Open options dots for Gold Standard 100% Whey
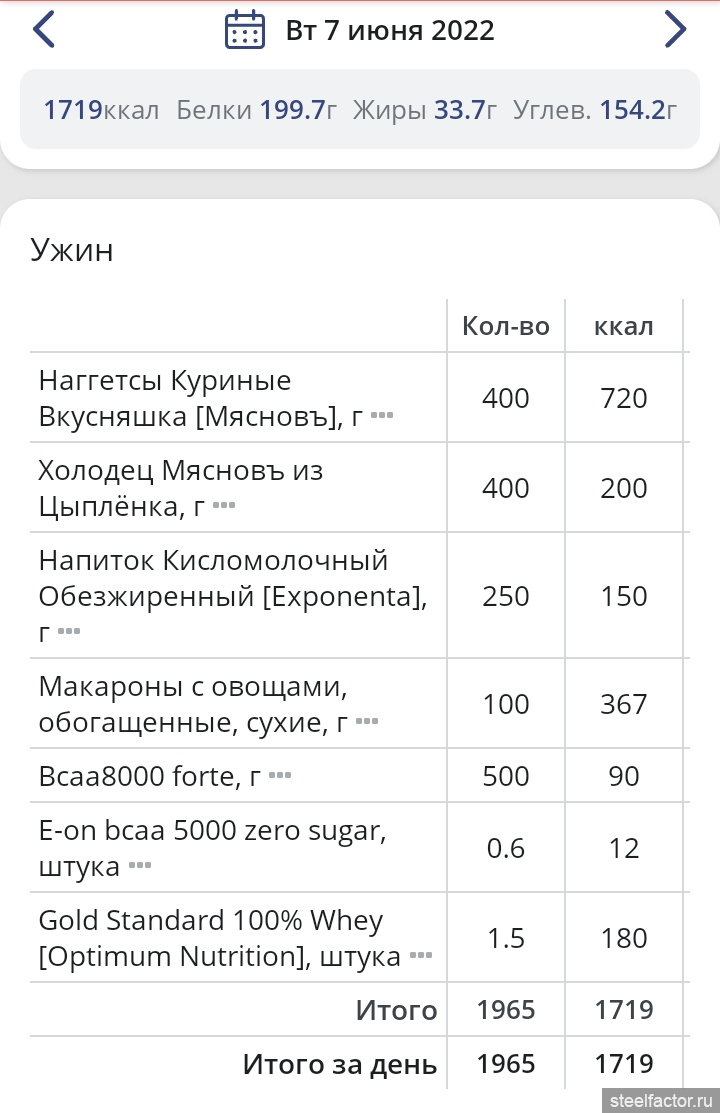This screenshot has width=720, height=1113. point(421,955)
